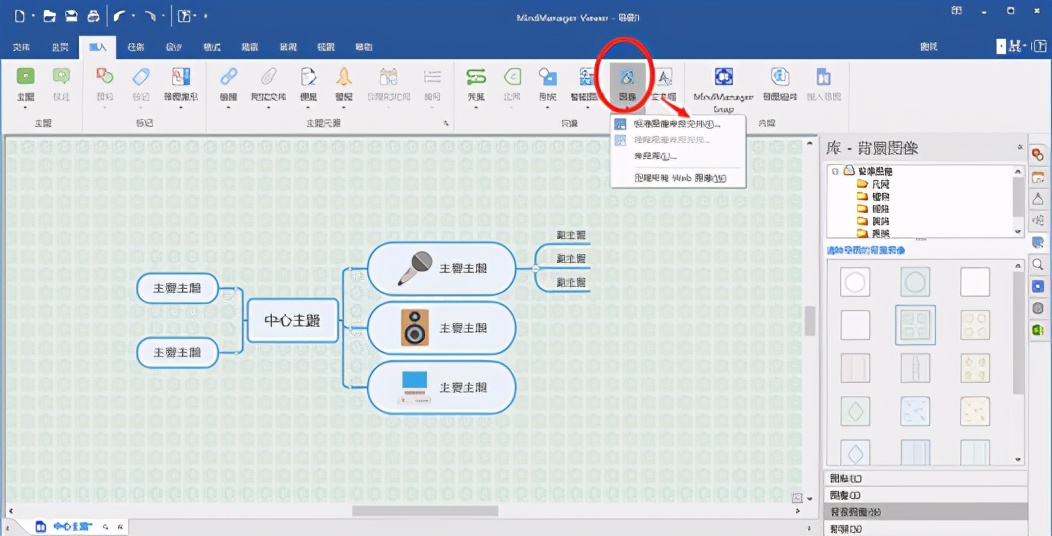Expand the dropdown arrow under the Topic button

[25, 107]
